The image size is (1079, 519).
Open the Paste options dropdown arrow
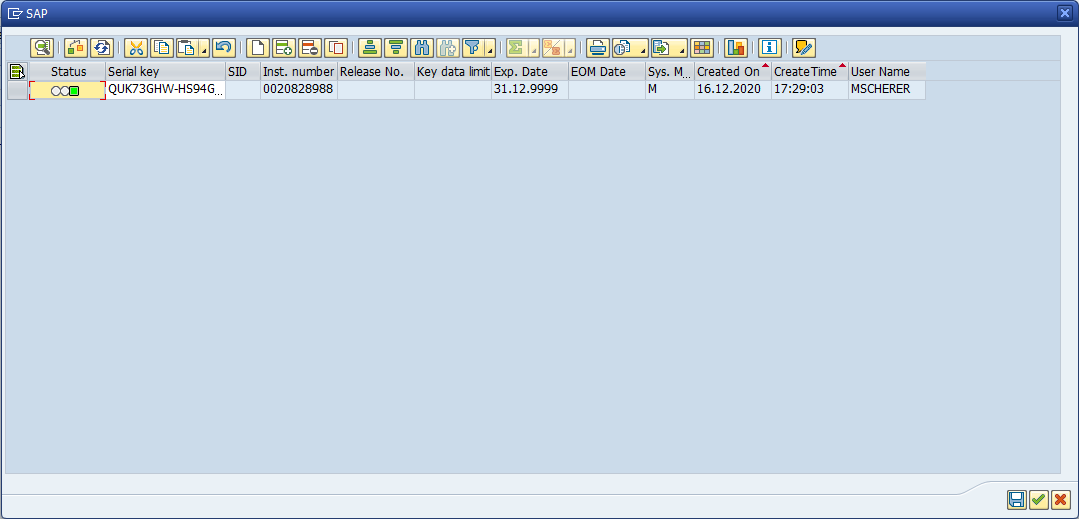pos(204,49)
